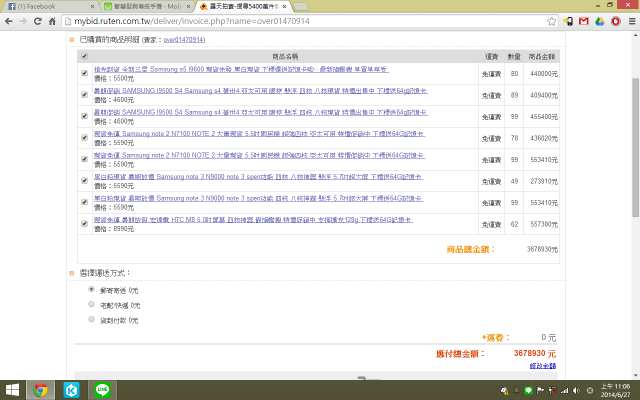Open the I9500 S4 product link with quantity 89
This screenshot has height=400, width=640.
(261, 91)
